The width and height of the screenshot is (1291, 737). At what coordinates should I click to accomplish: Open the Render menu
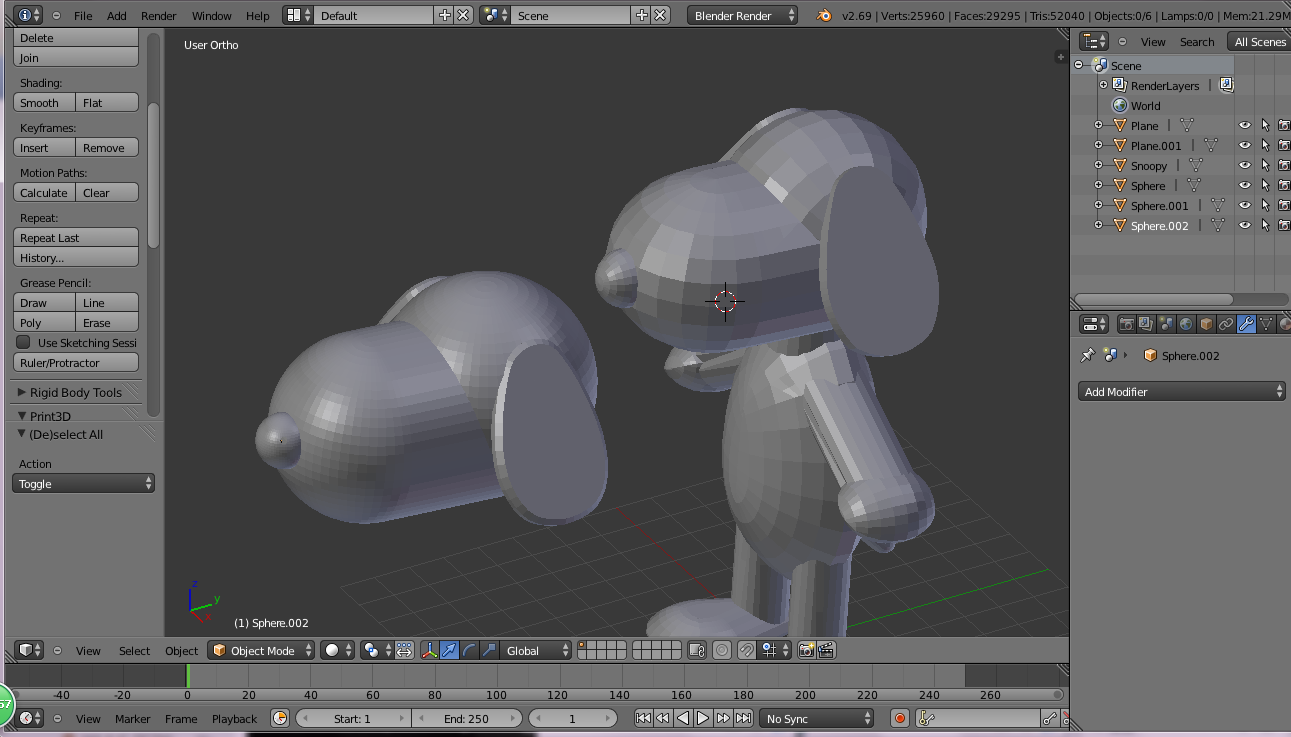(158, 15)
